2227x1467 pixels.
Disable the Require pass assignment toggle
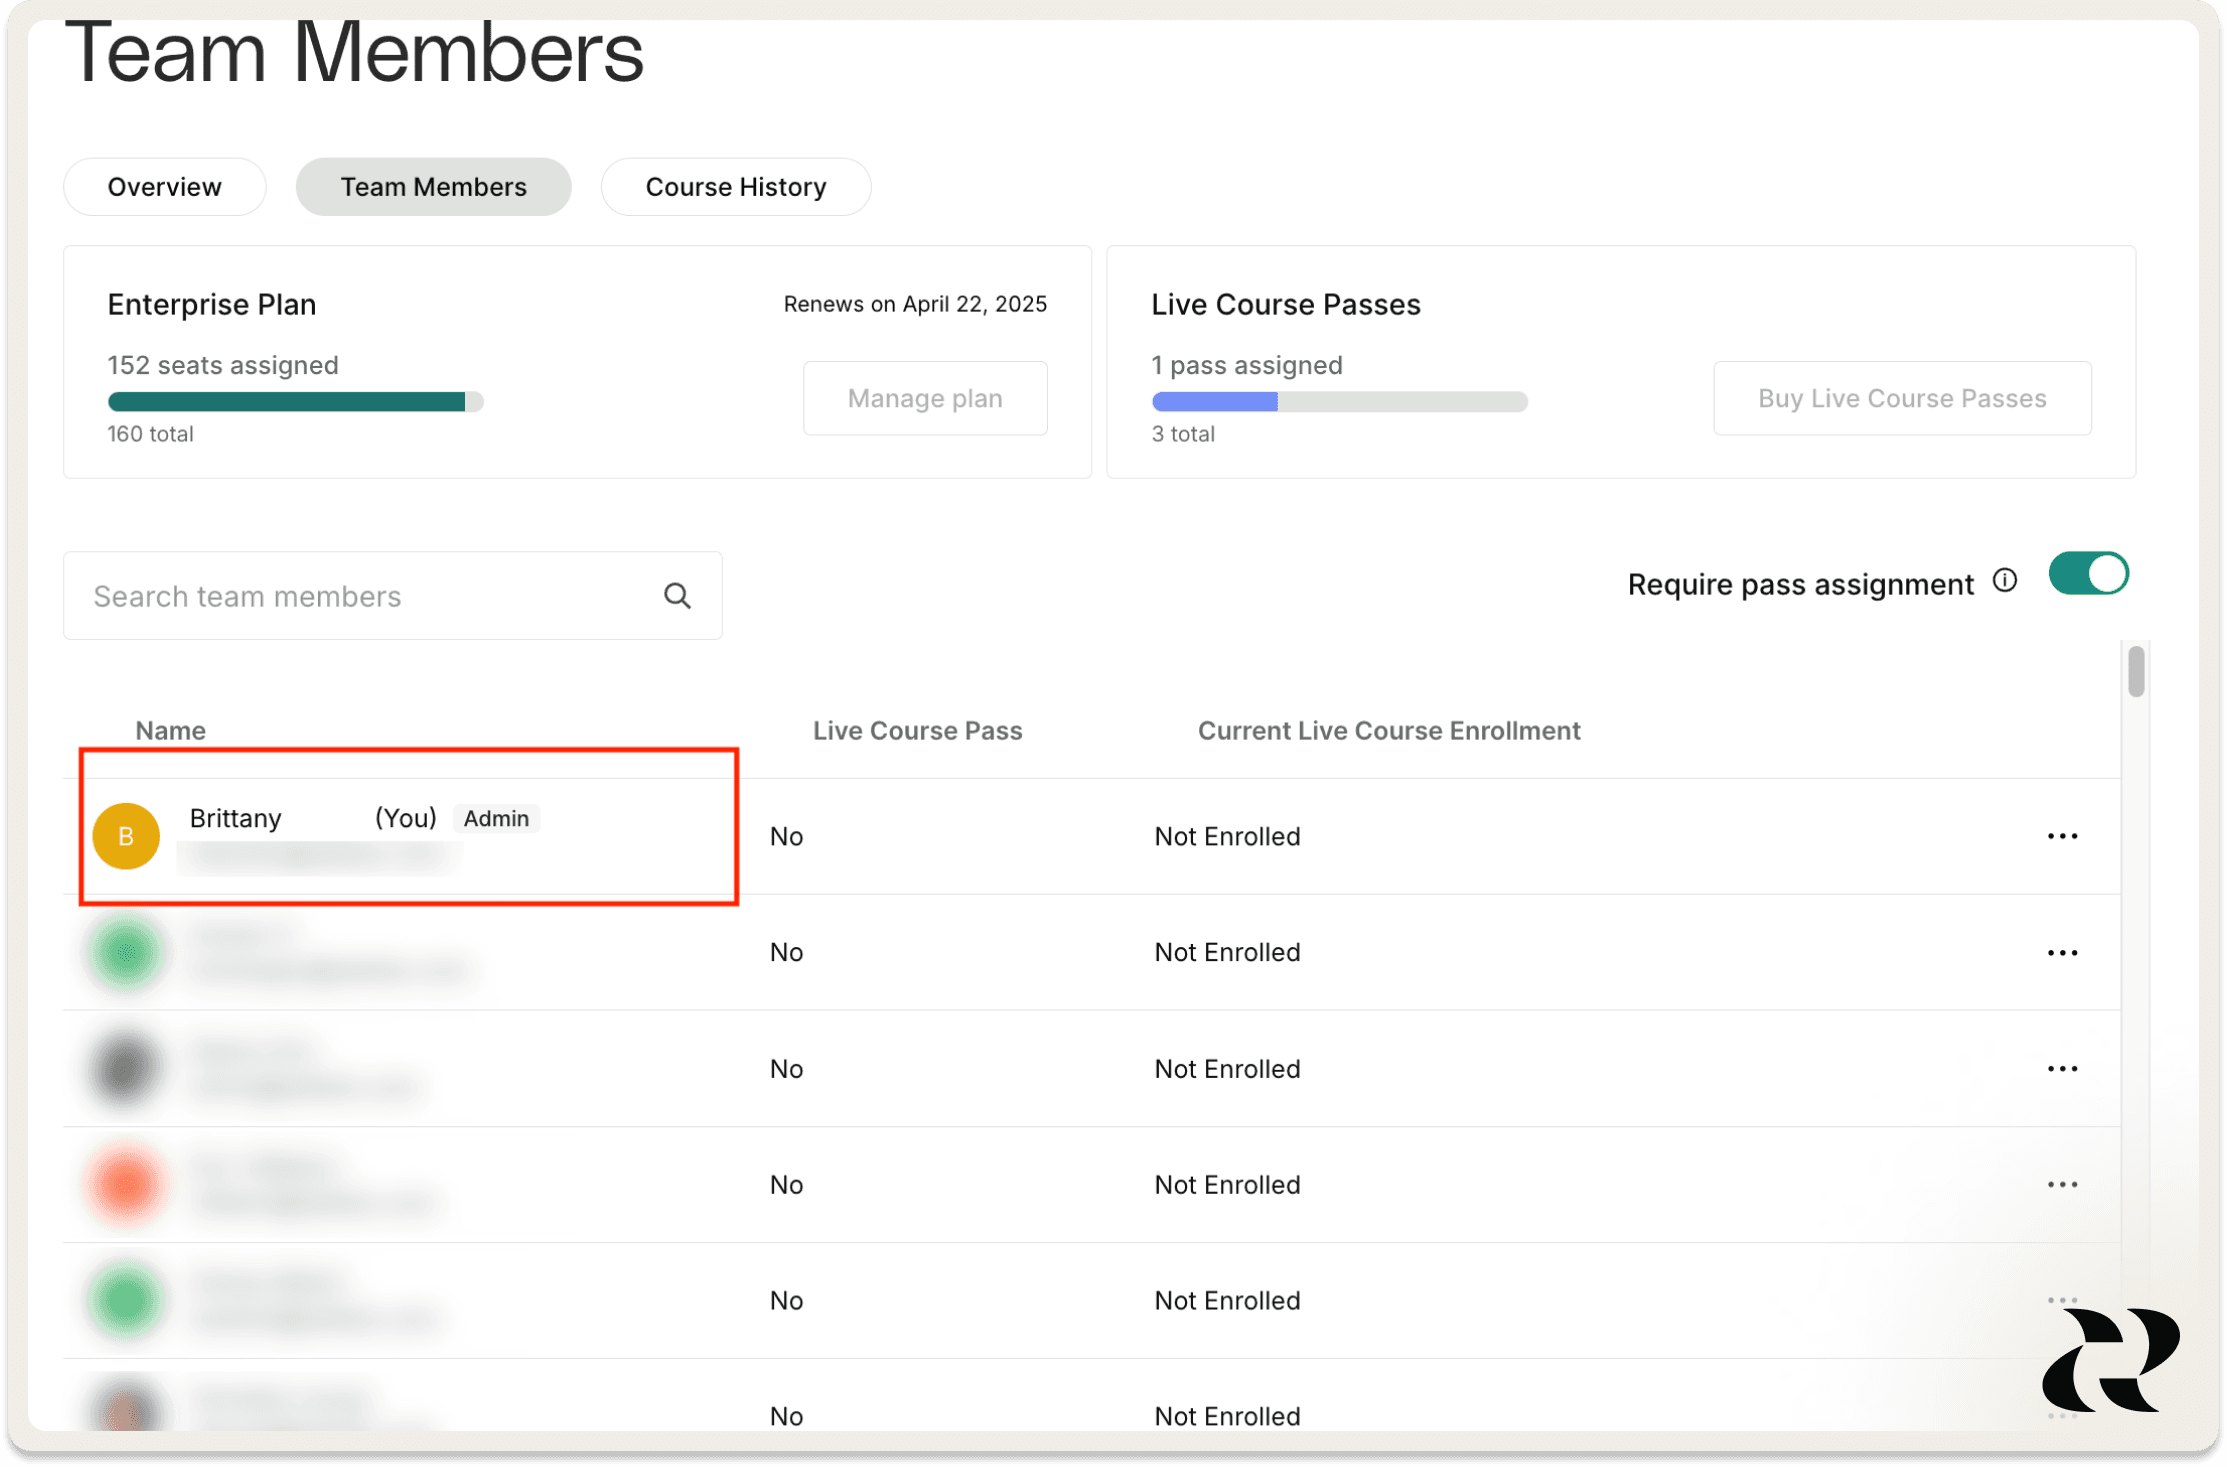pos(2088,573)
